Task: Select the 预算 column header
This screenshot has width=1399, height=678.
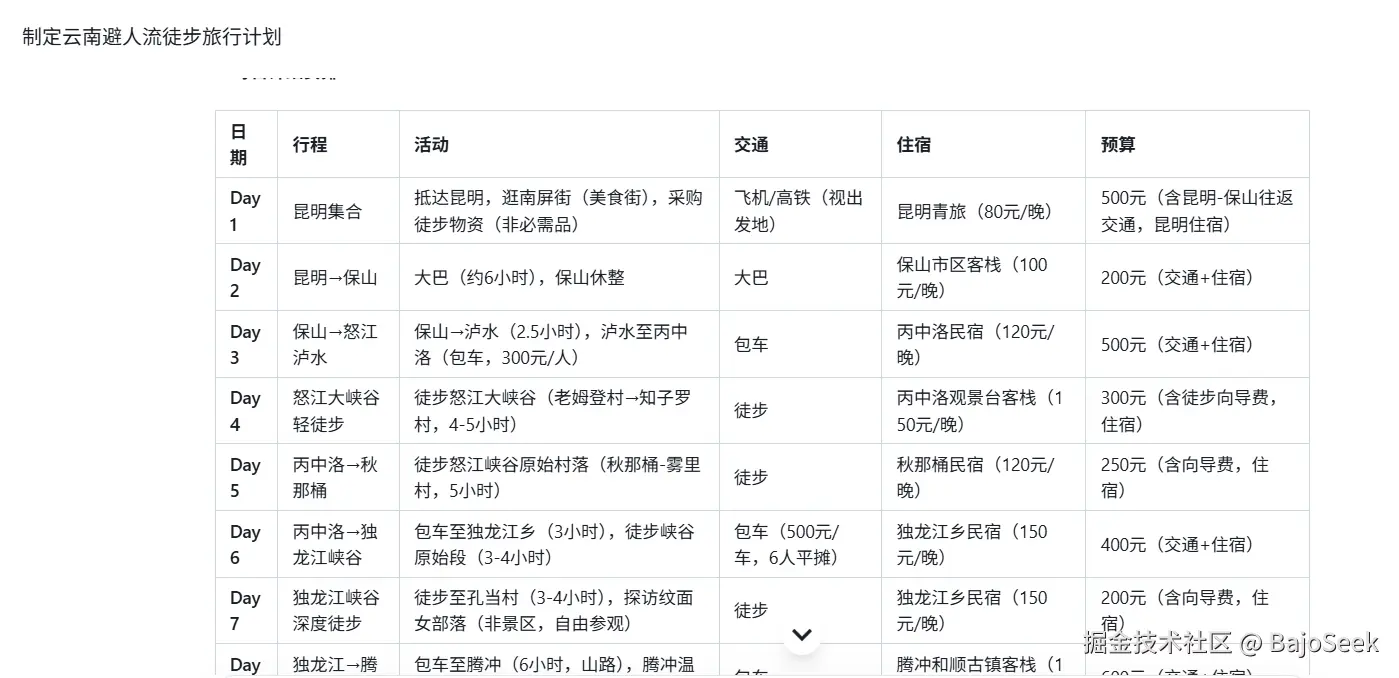Action: 1104,144
